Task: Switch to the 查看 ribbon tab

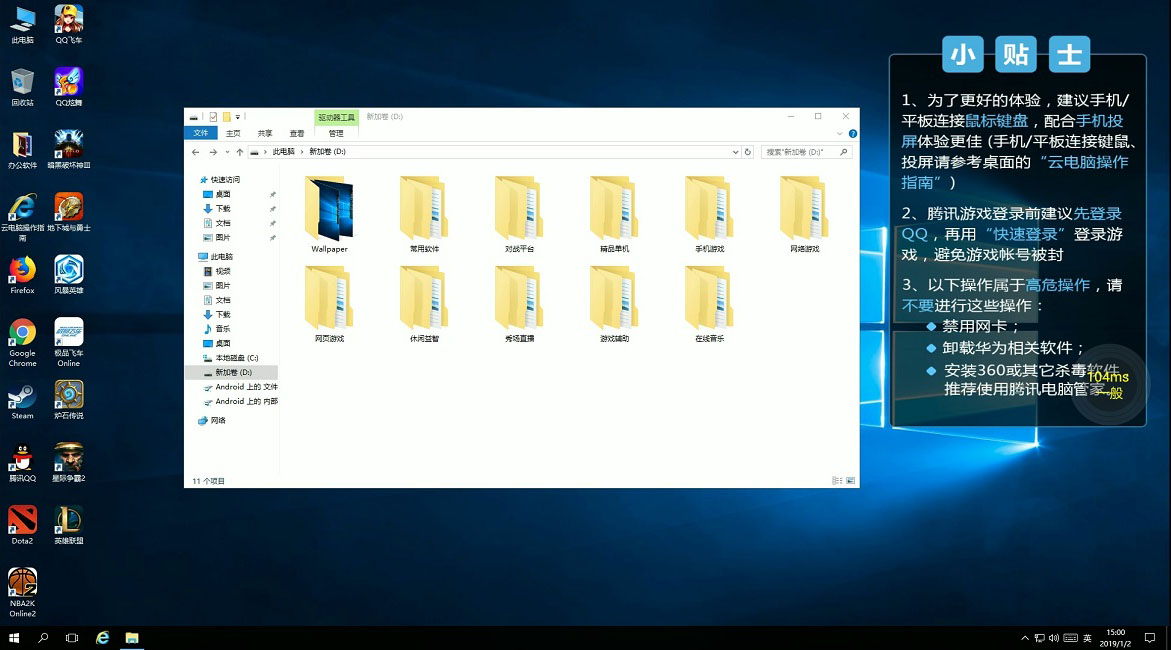Action: [x=297, y=133]
